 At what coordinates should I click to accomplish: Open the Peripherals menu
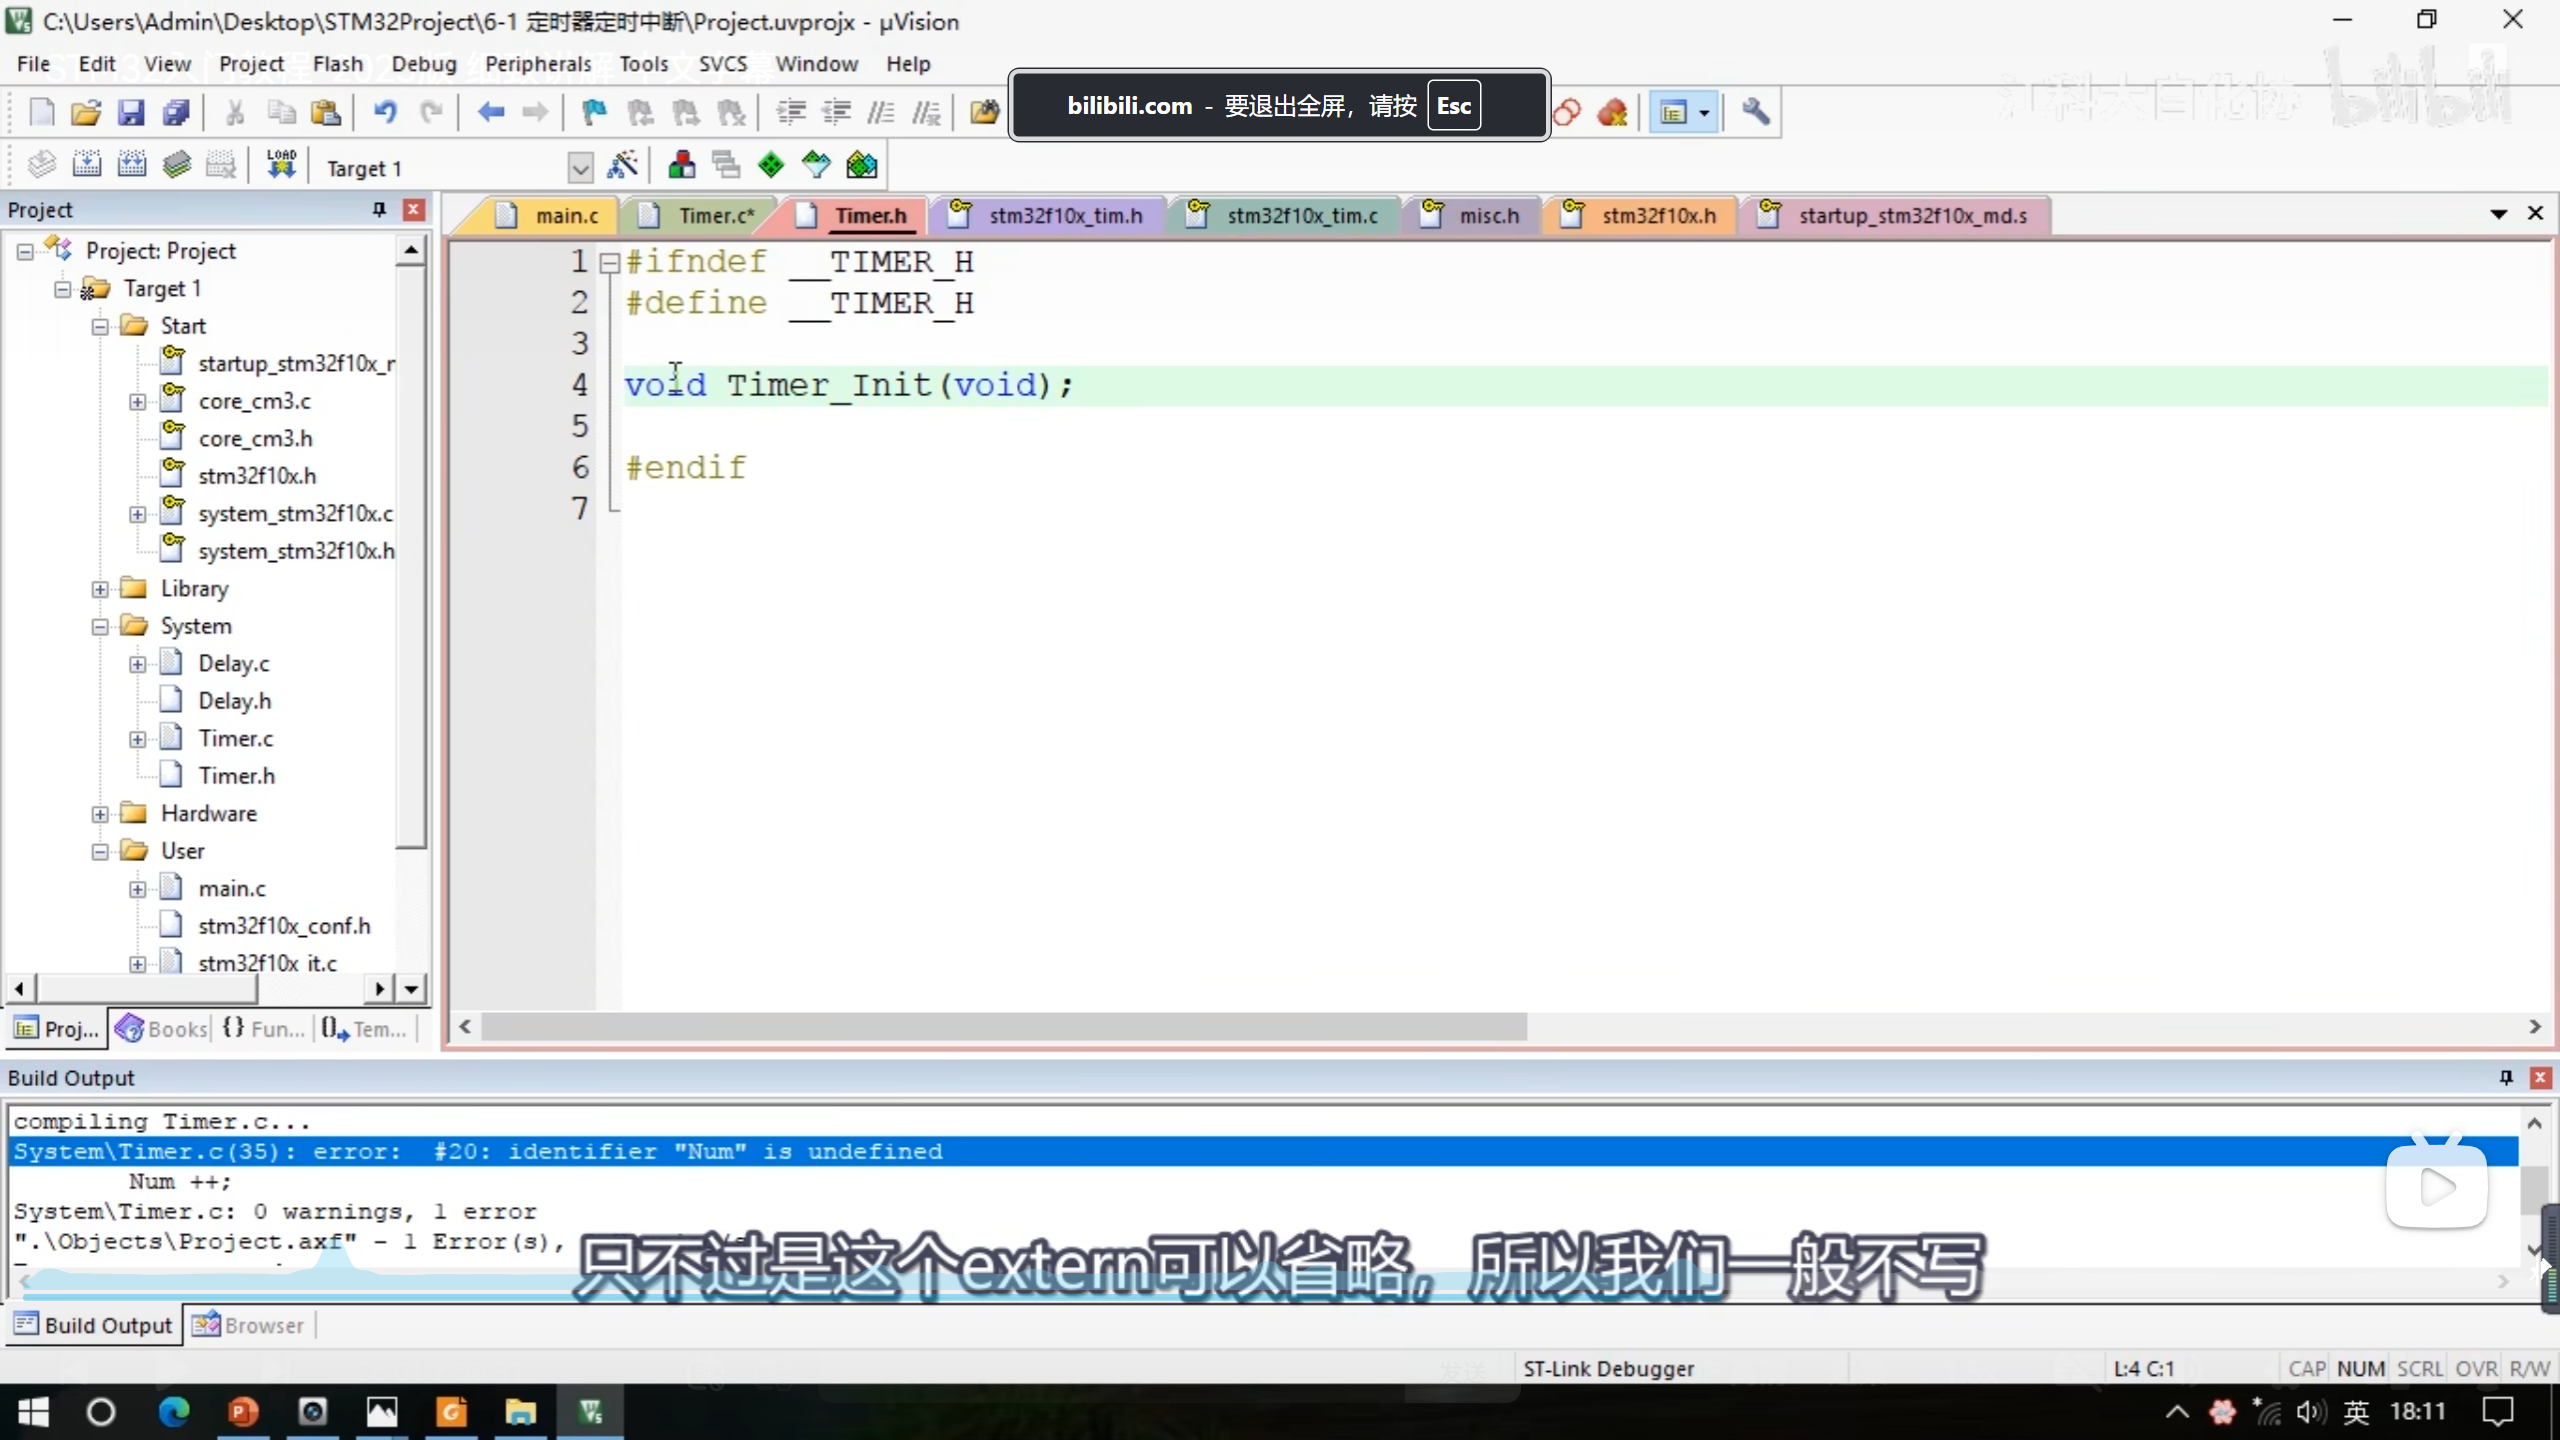538,64
